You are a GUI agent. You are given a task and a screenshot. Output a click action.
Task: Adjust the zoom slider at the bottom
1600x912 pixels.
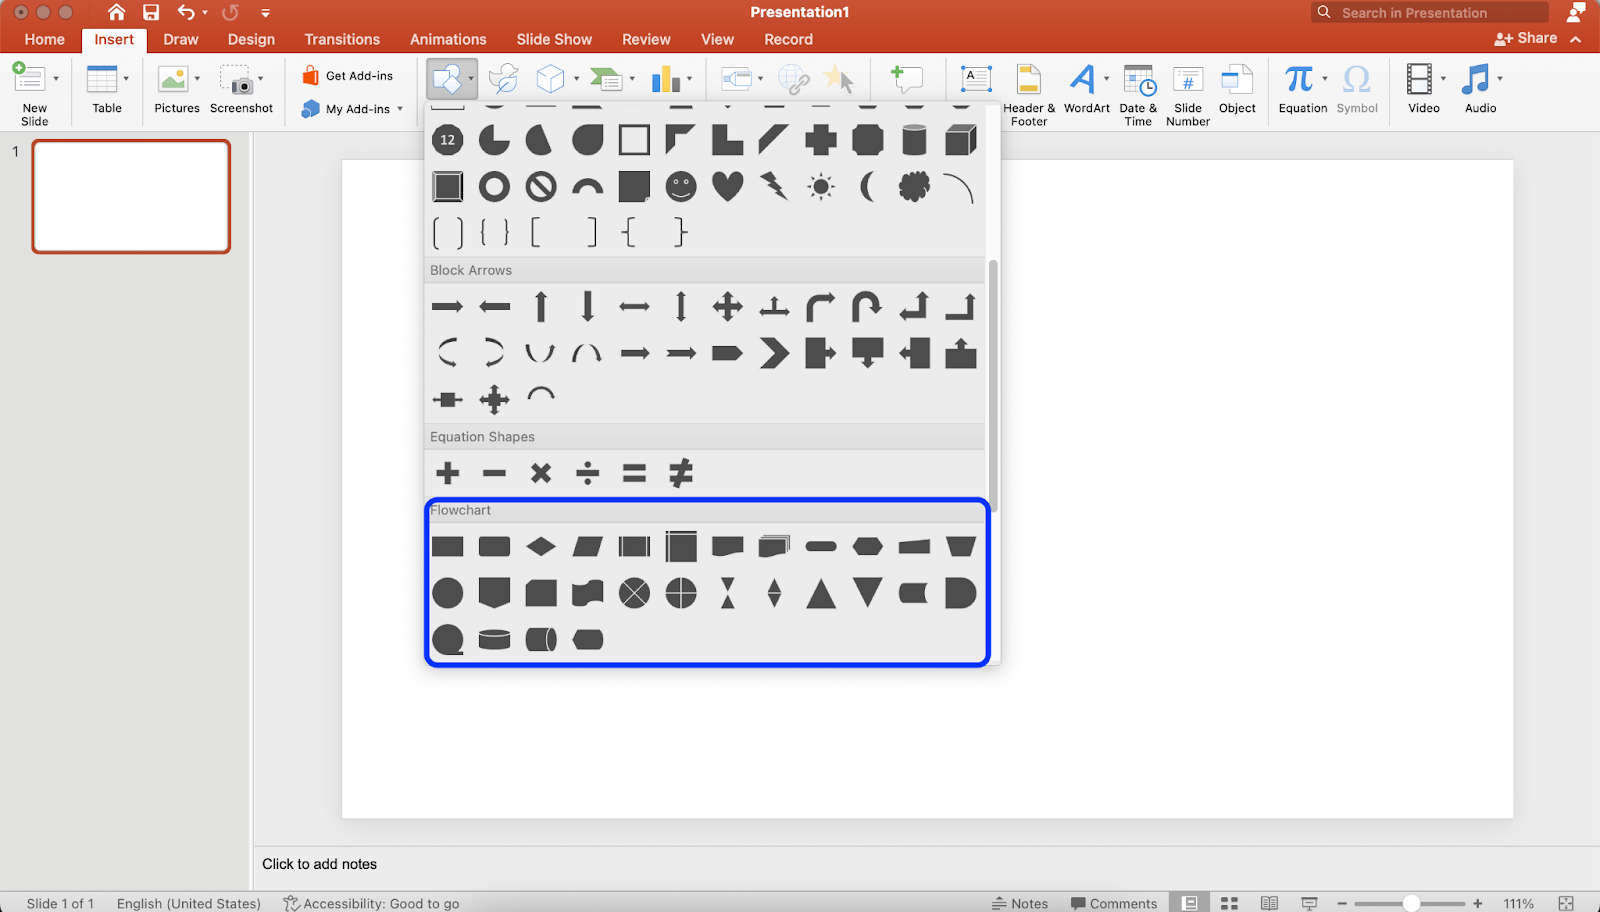(1413, 902)
